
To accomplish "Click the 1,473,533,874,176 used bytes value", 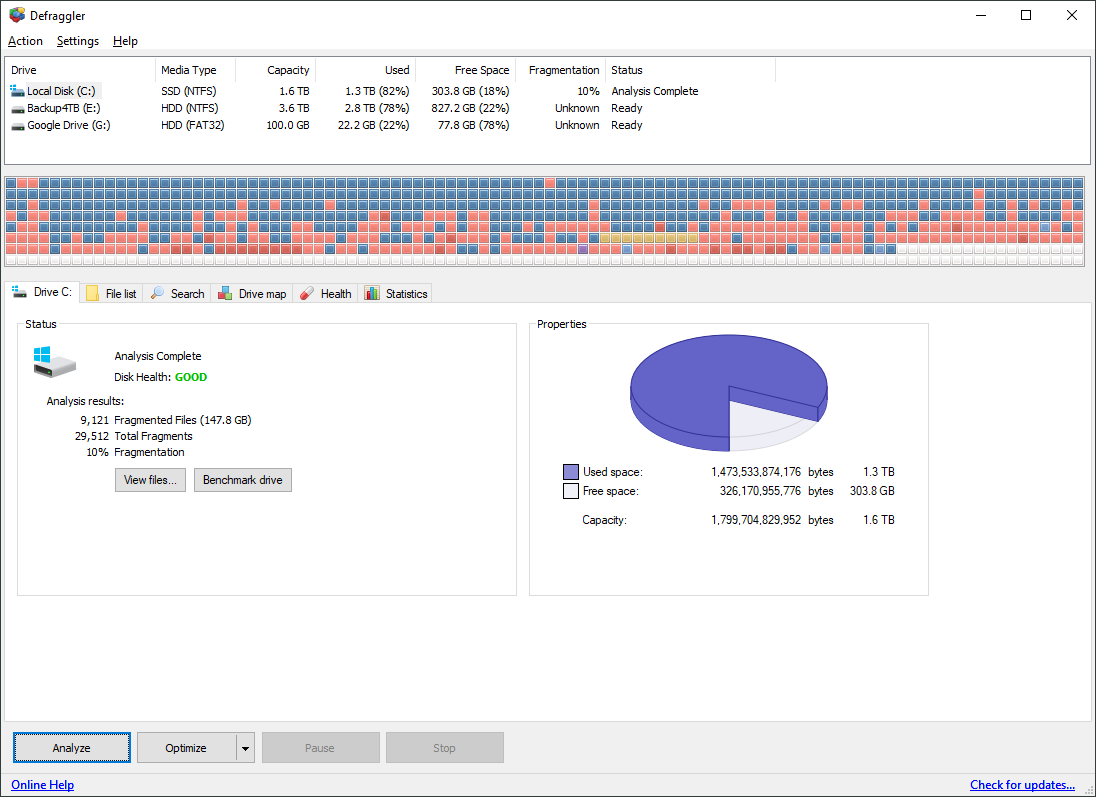I will click(x=756, y=472).
